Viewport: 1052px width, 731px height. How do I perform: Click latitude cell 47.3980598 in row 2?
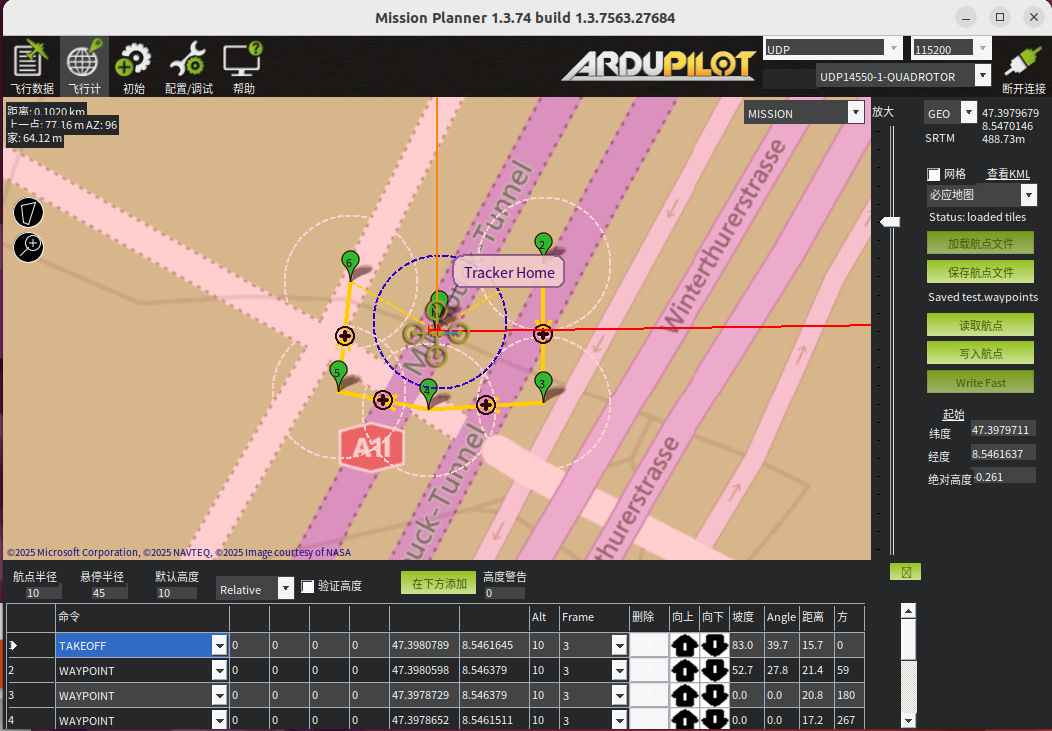[424, 670]
